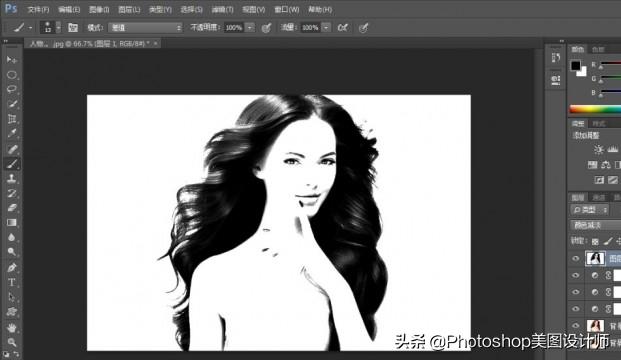Open the tool preset picker arrow
Image resolution: width=621 pixels, height=360 pixels.
(30, 28)
